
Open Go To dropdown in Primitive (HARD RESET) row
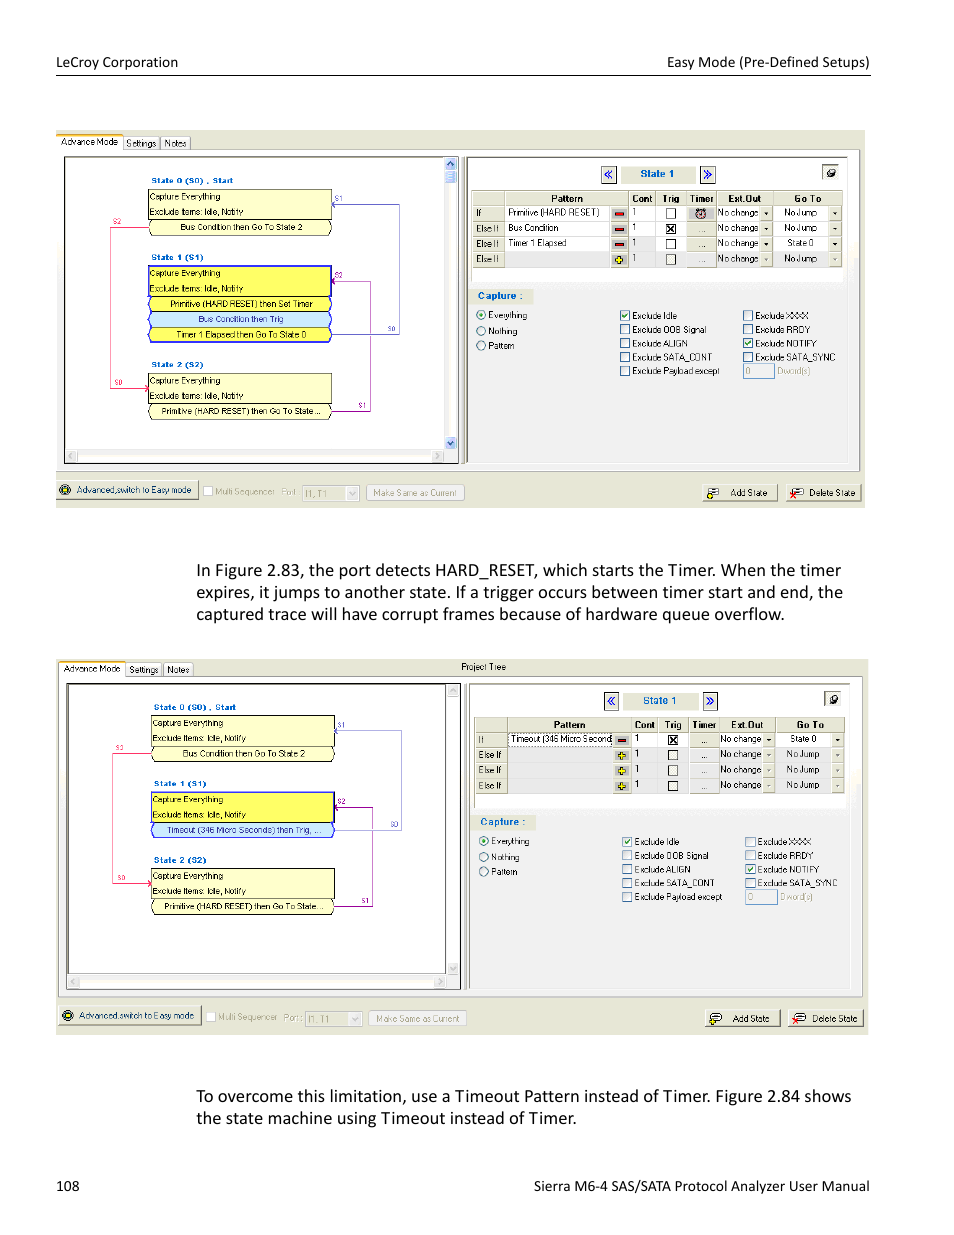835,213
